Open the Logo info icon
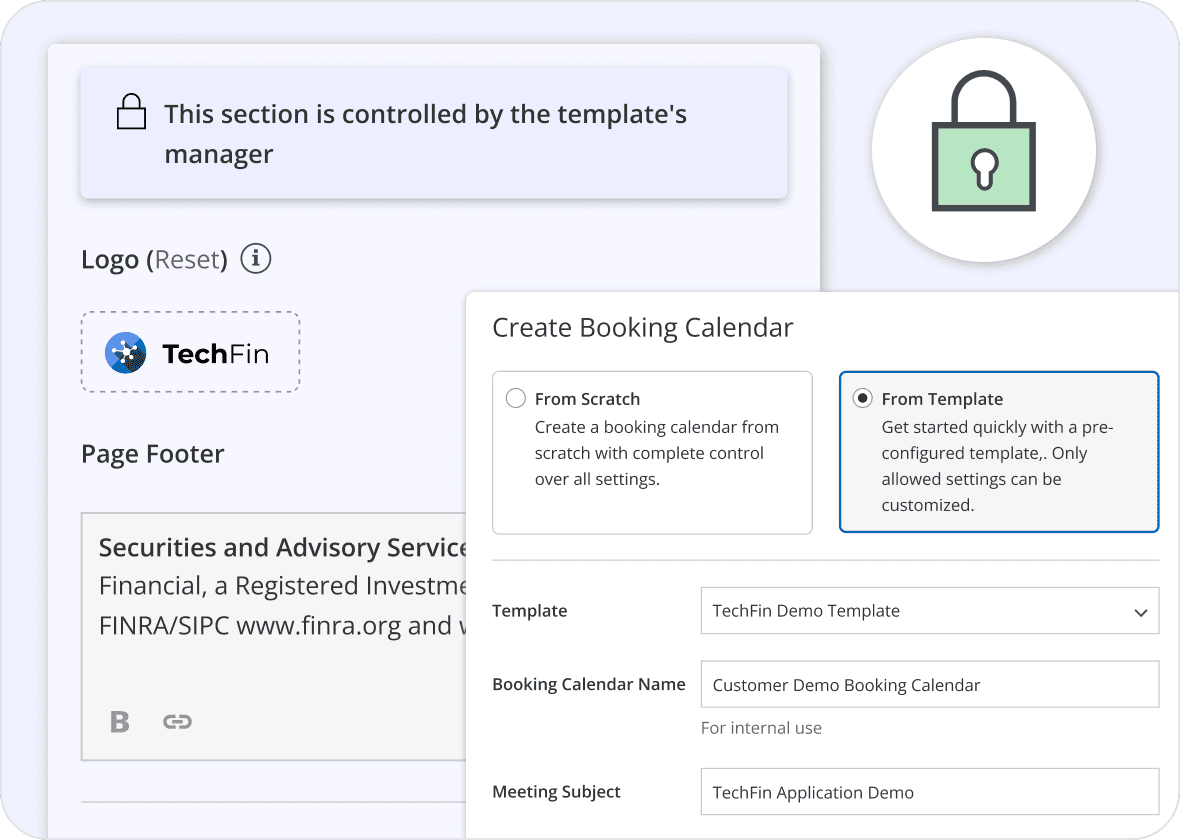This screenshot has height=840, width=1180. (256, 259)
